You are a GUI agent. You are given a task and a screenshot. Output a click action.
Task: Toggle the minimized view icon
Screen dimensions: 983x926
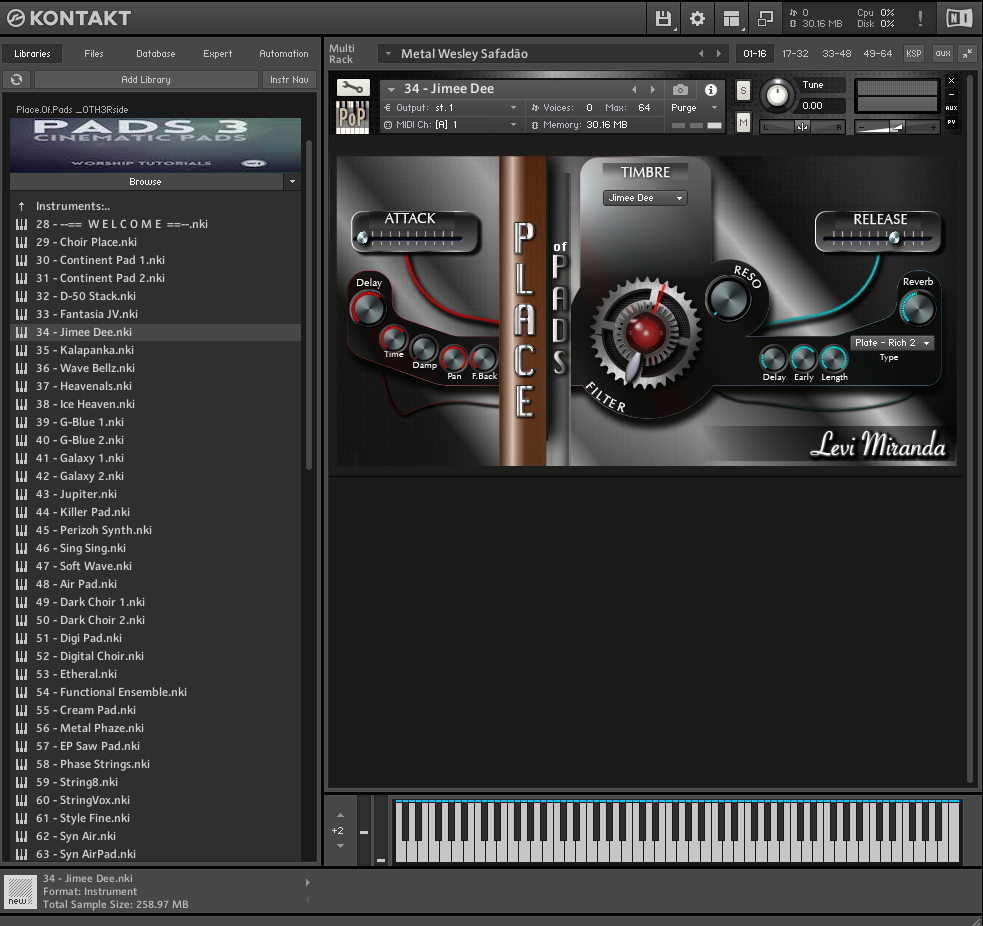[765, 19]
